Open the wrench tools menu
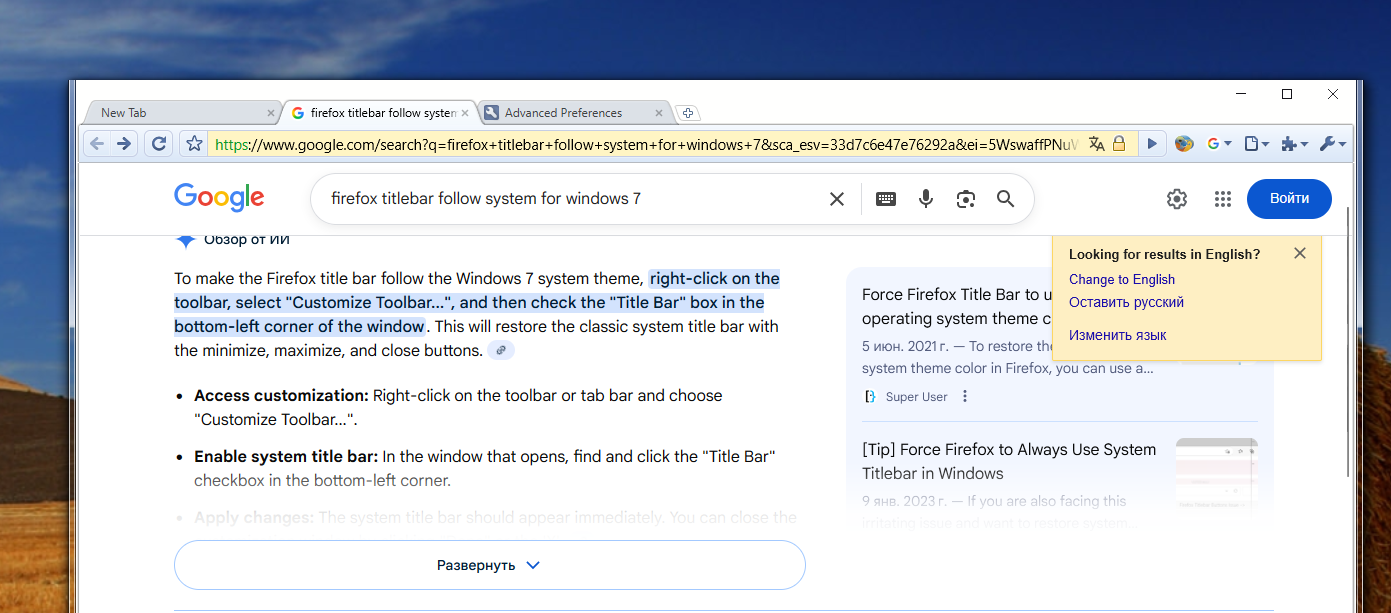 point(1327,144)
